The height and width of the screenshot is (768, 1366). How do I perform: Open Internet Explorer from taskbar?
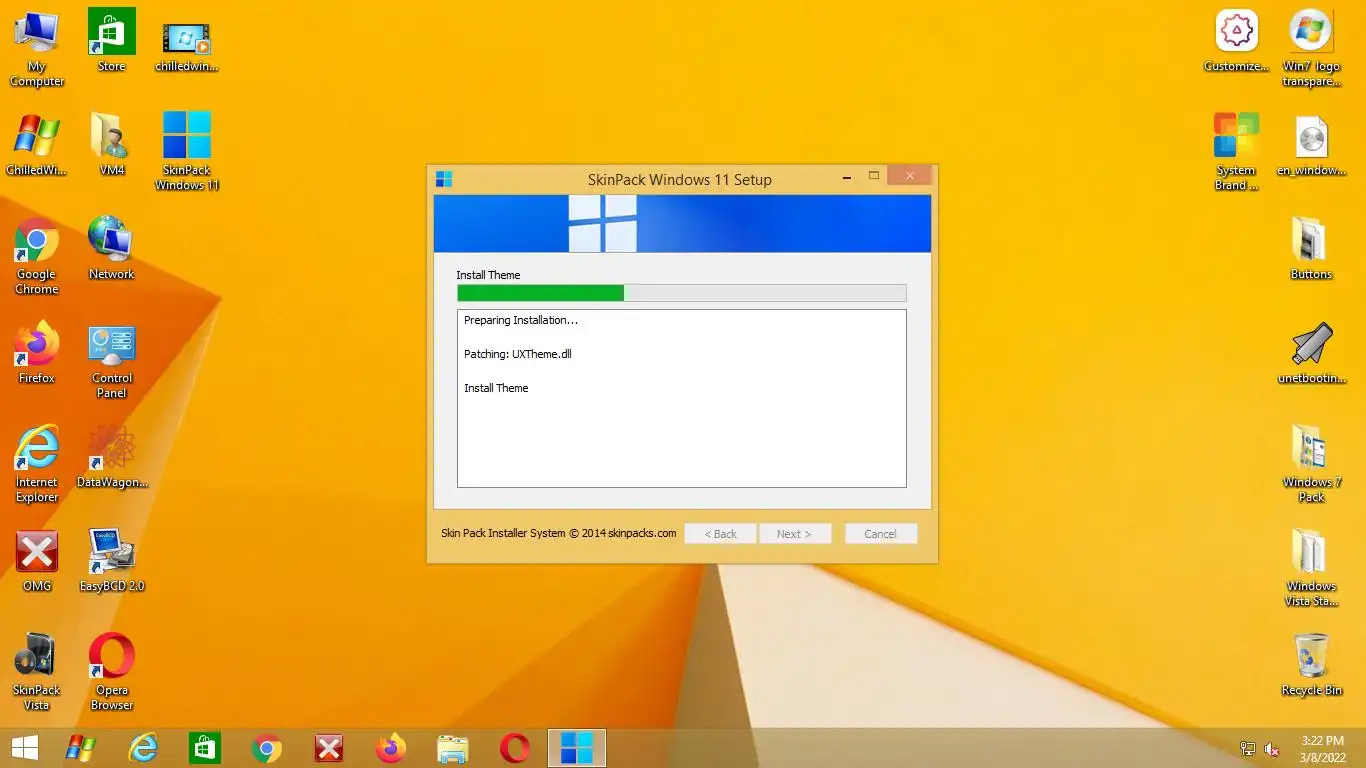pyautogui.click(x=143, y=748)
